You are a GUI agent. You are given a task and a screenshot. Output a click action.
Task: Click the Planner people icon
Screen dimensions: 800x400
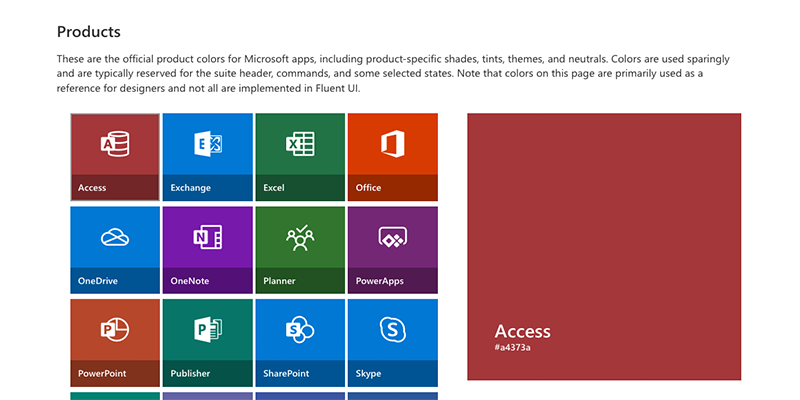pyautogui.click(x=300, y=238)
